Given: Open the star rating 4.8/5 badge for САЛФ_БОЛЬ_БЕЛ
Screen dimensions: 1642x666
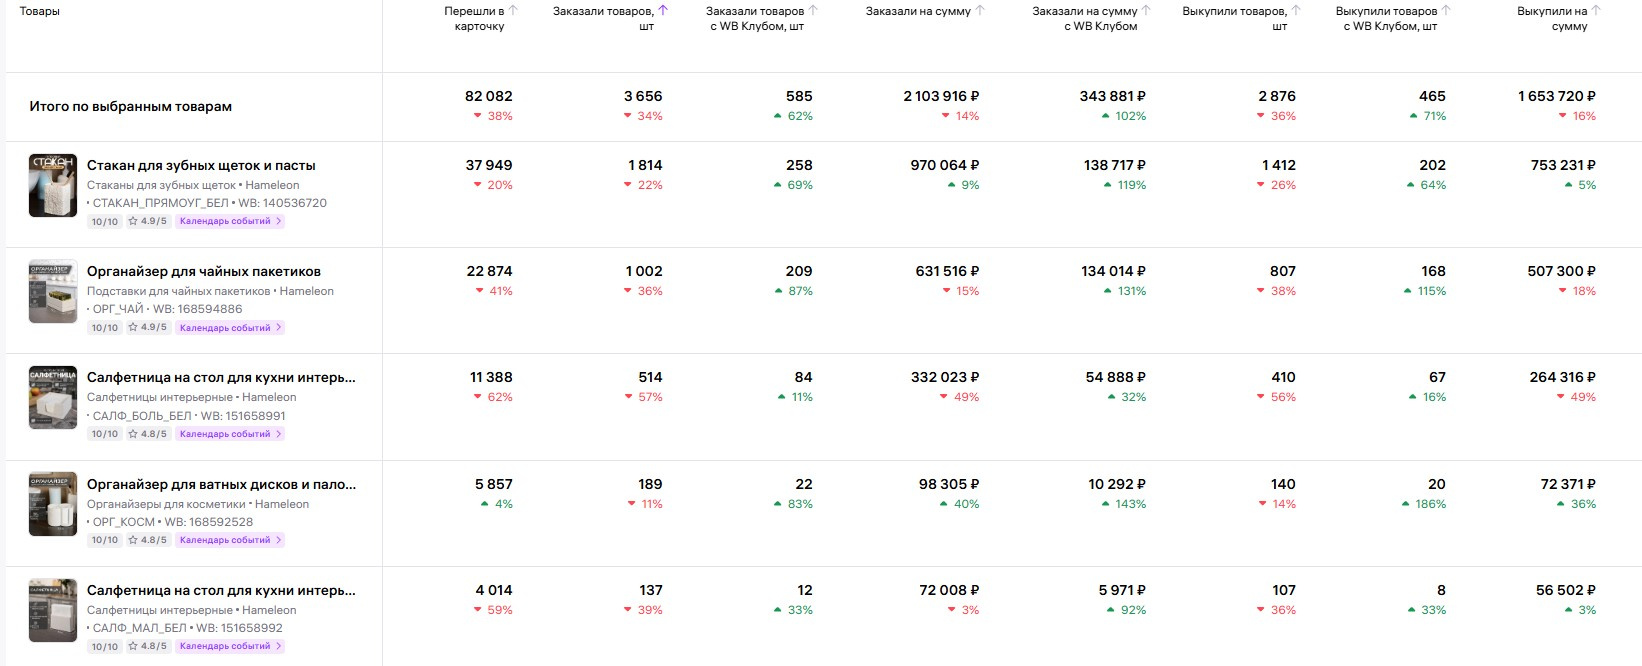Looking at the screenshot, I should tap(147, 434).
